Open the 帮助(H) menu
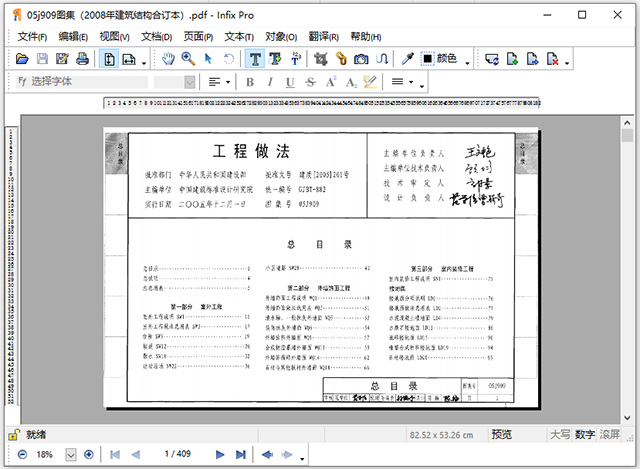The image size is (640, 469). click(366, 37)
